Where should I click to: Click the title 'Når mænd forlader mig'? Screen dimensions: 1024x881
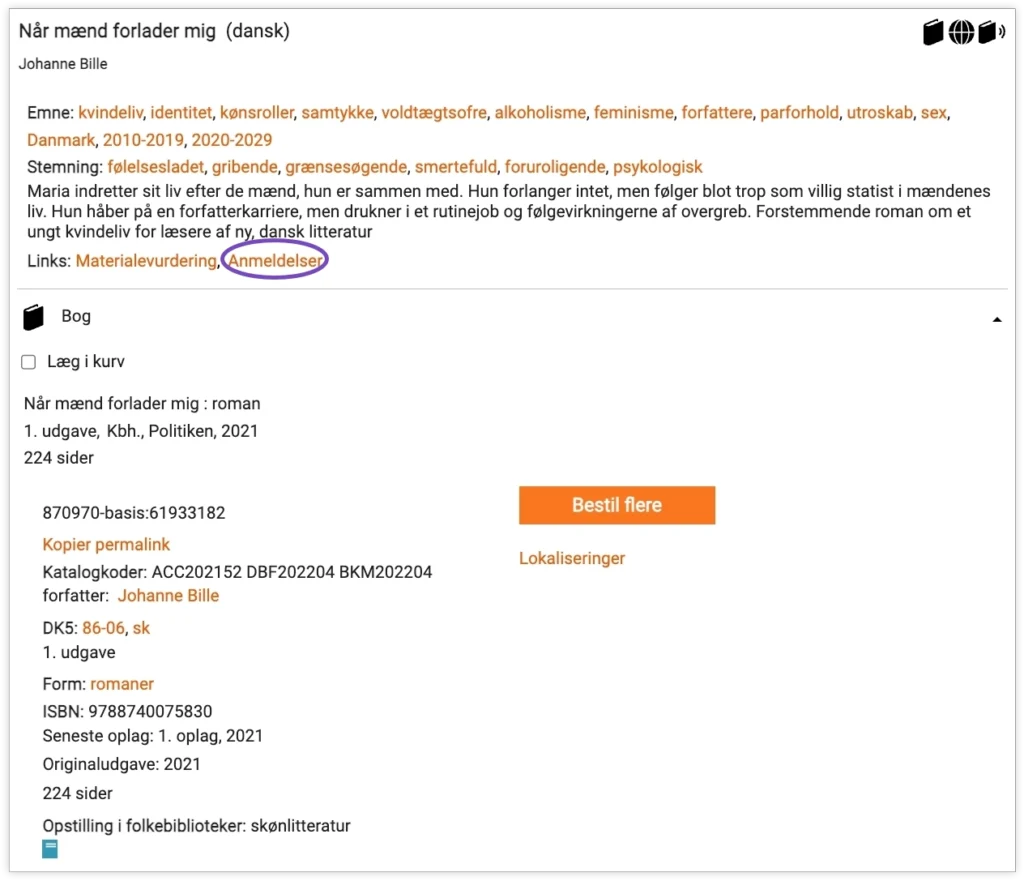click(x=117, y=31)
